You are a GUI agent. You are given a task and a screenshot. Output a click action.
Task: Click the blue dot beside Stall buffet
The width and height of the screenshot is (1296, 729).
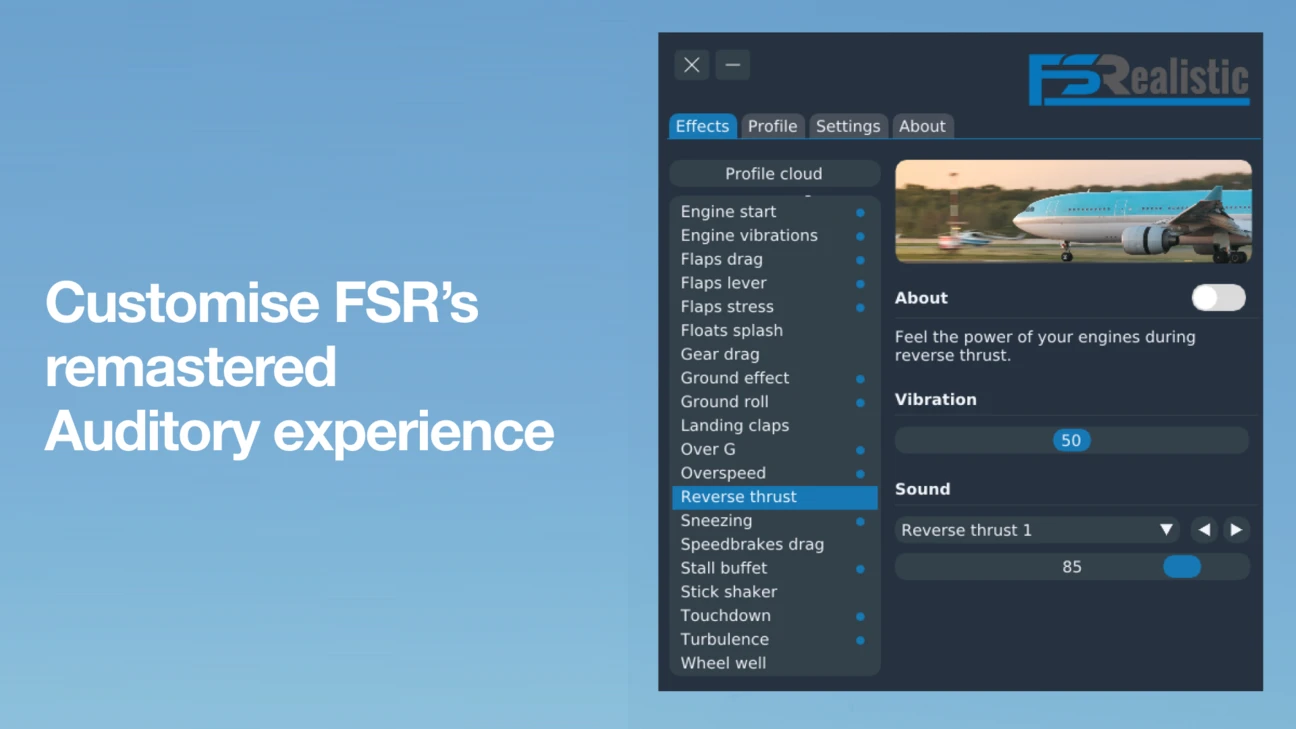point(860,569)
